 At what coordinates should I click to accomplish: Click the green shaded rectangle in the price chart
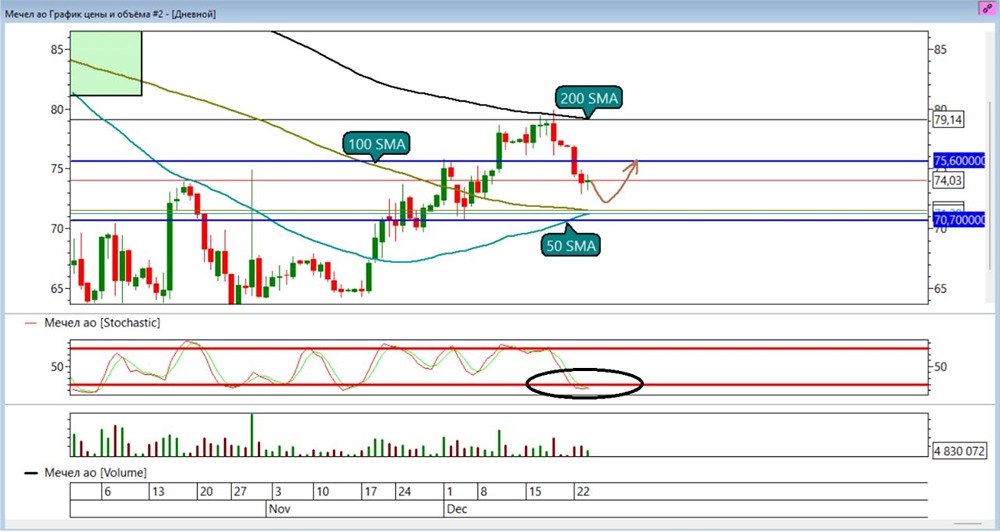click(x=106, y=64)
